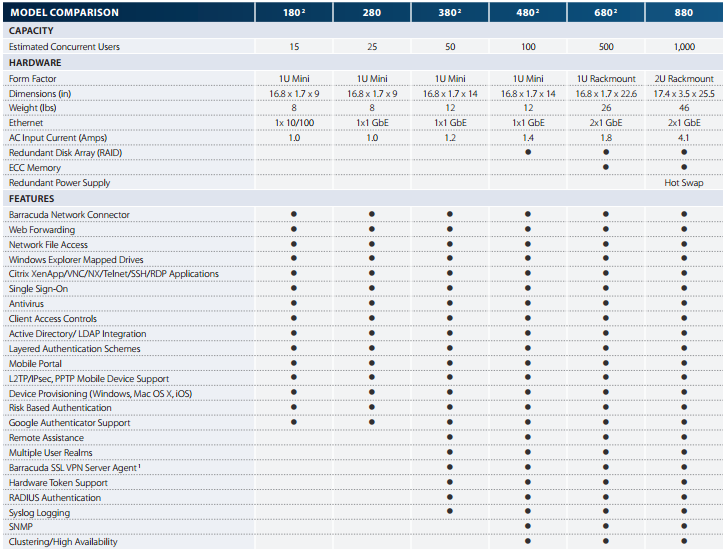
Task: Click Active Directory/ LDAP Integration label
Action: point(78,334)
